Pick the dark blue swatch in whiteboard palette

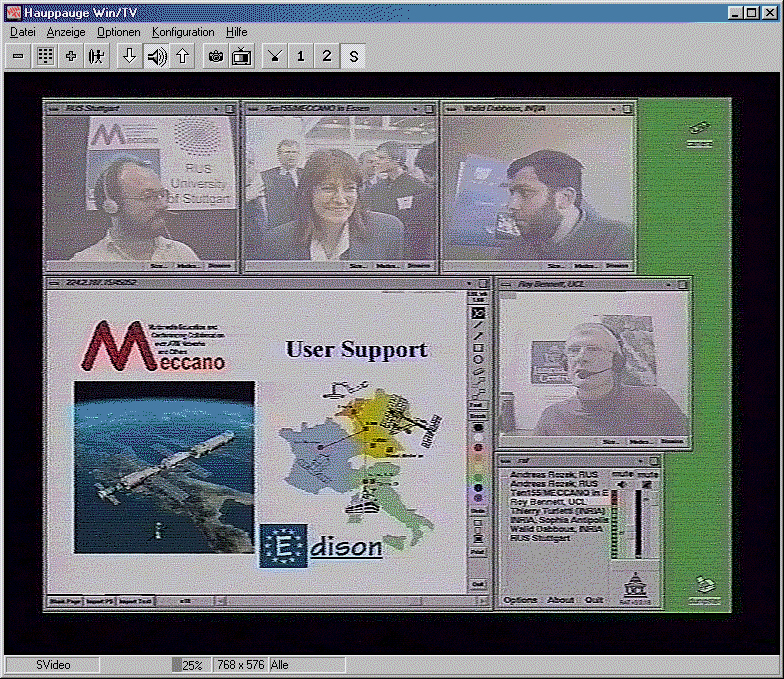pos(478,488)
